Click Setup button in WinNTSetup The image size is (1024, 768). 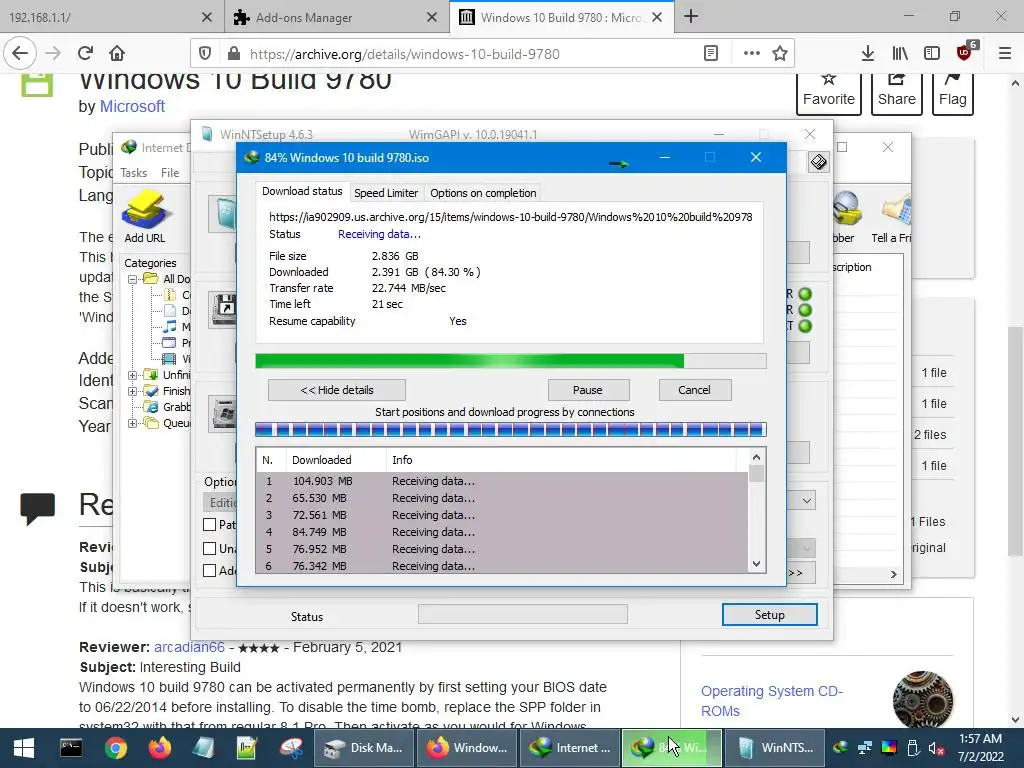coord(769,615)
